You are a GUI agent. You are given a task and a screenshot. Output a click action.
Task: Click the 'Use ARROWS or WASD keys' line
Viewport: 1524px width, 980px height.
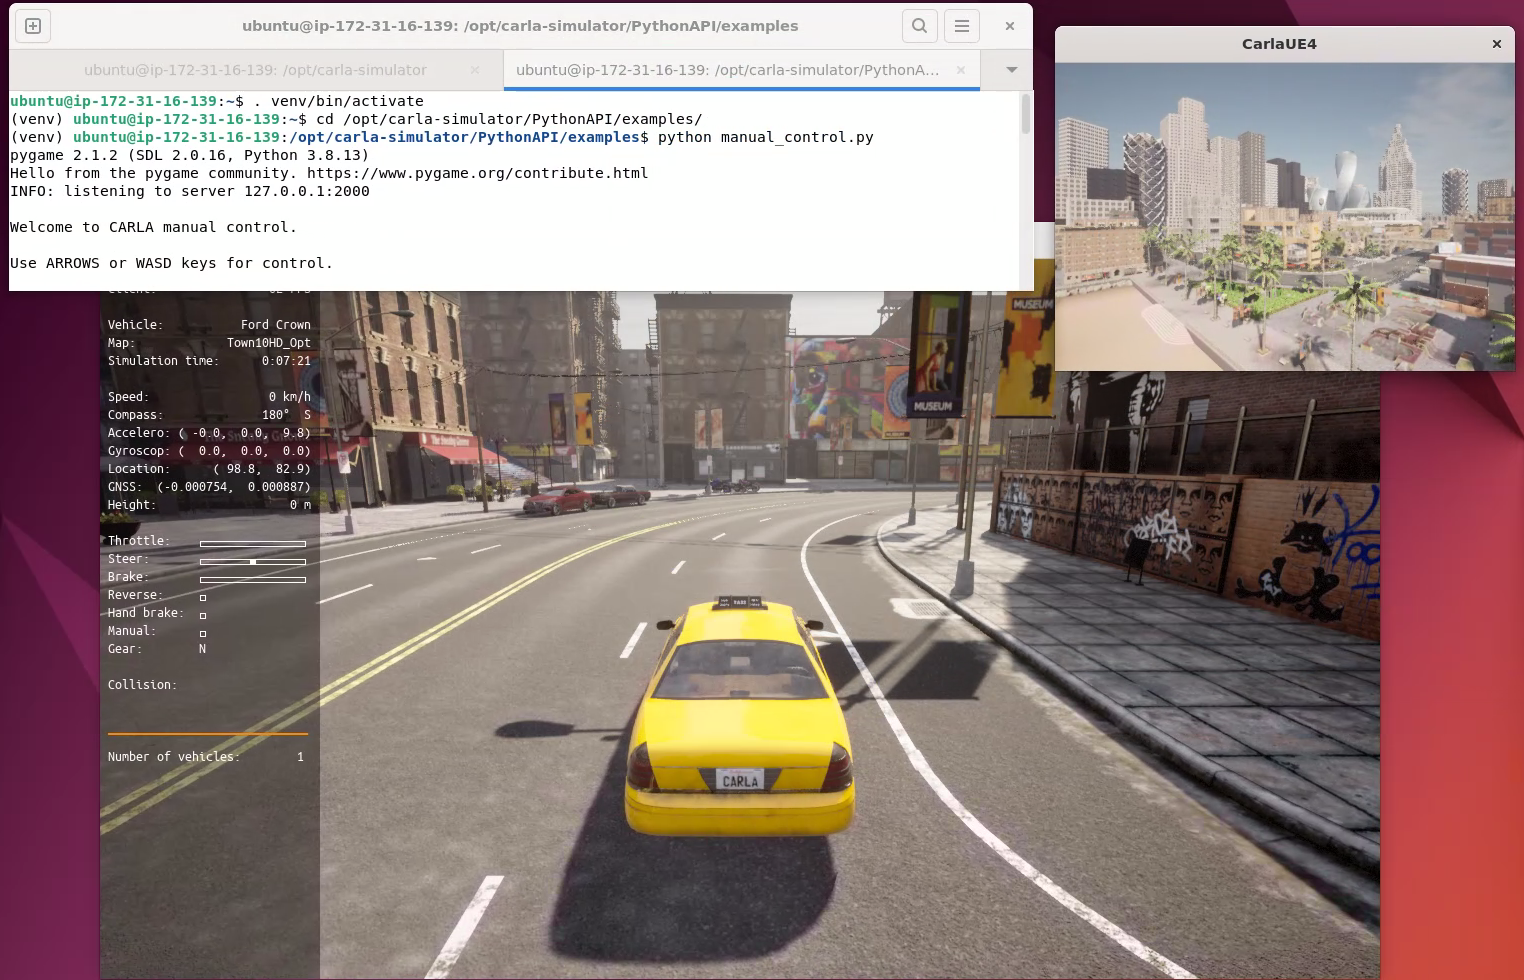click(171, 263)
